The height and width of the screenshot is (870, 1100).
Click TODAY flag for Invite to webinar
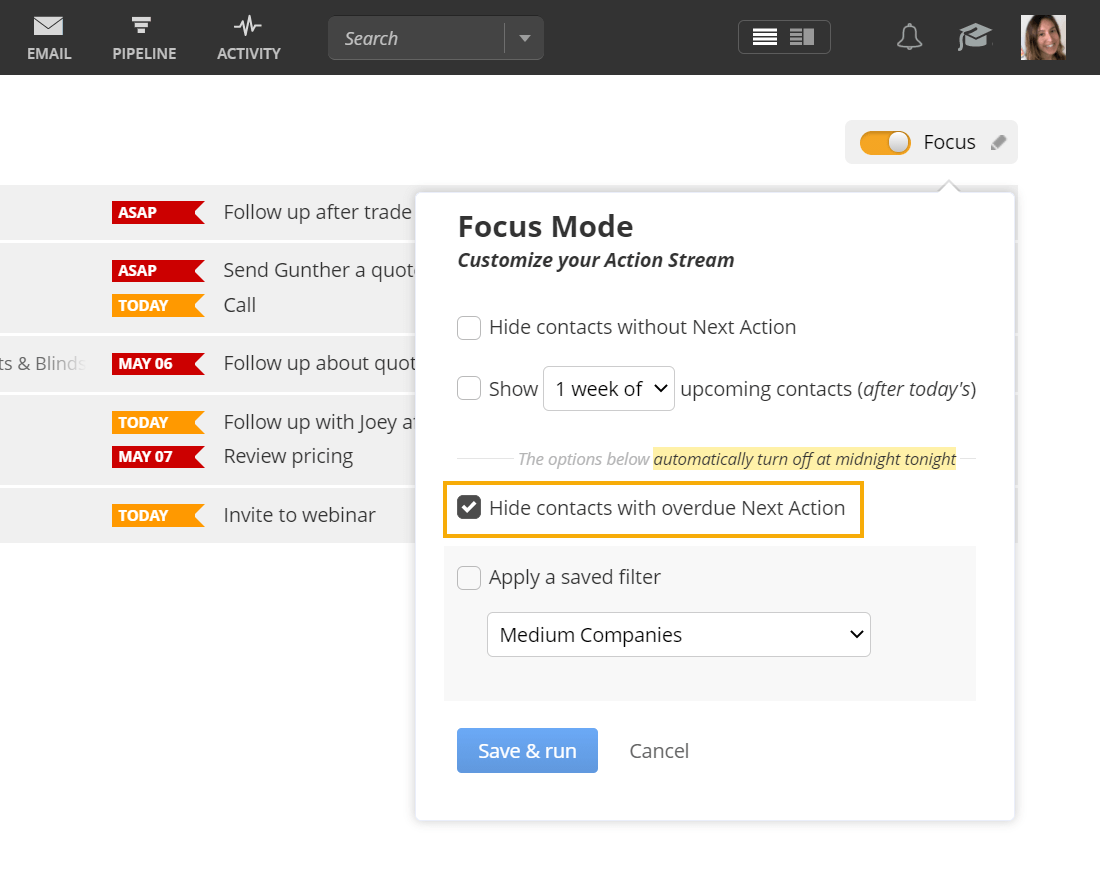pos(159,516)
